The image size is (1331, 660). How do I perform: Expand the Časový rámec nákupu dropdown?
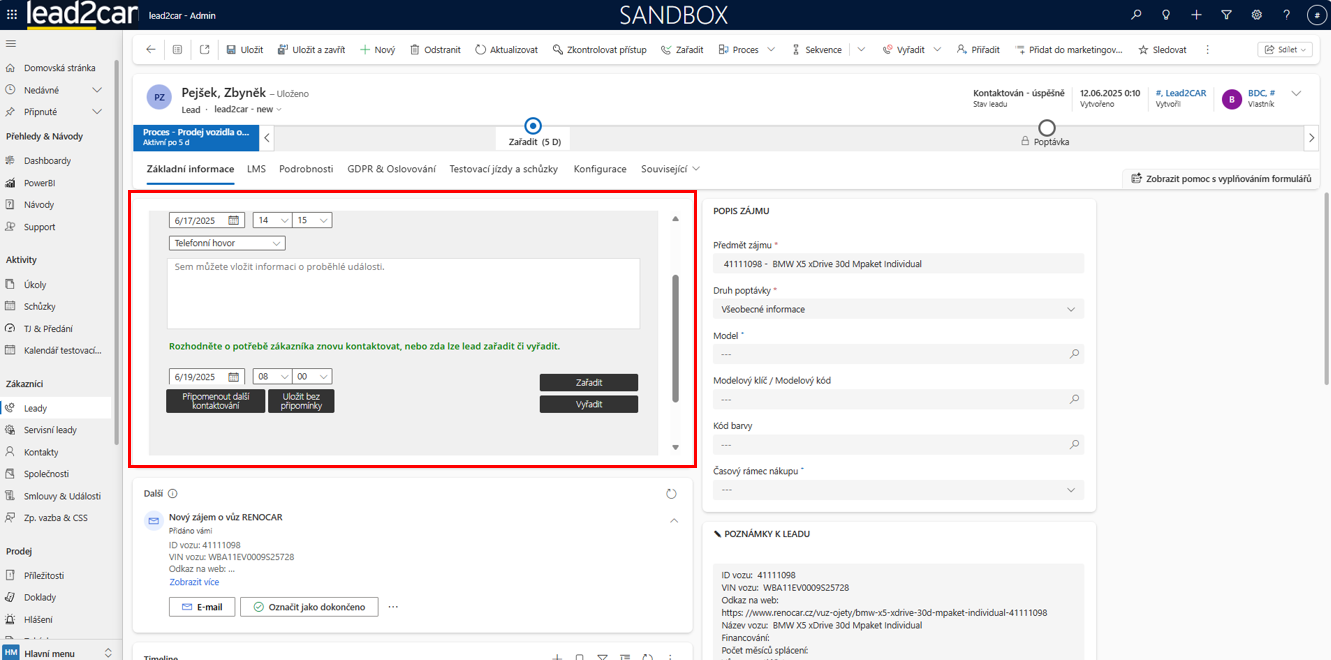898,490
